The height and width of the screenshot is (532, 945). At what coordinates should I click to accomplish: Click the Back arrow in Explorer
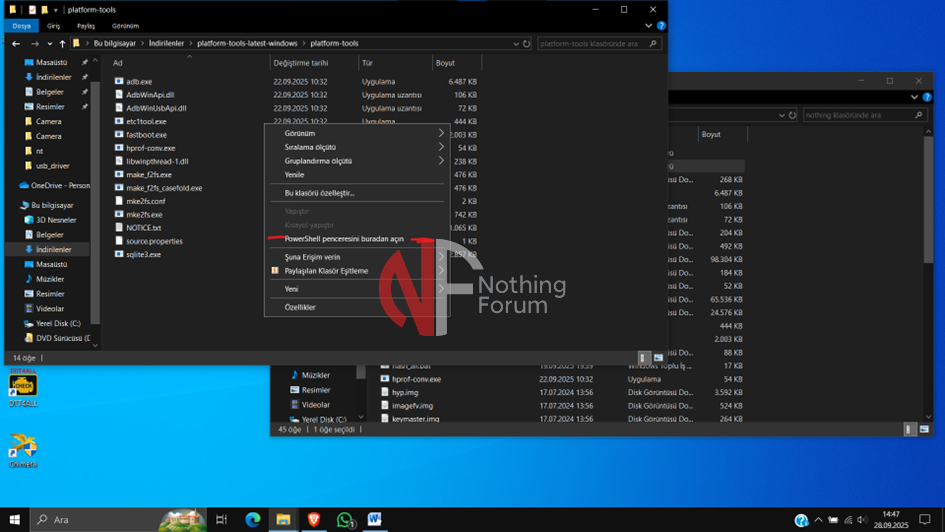click(x=16, y=44)
